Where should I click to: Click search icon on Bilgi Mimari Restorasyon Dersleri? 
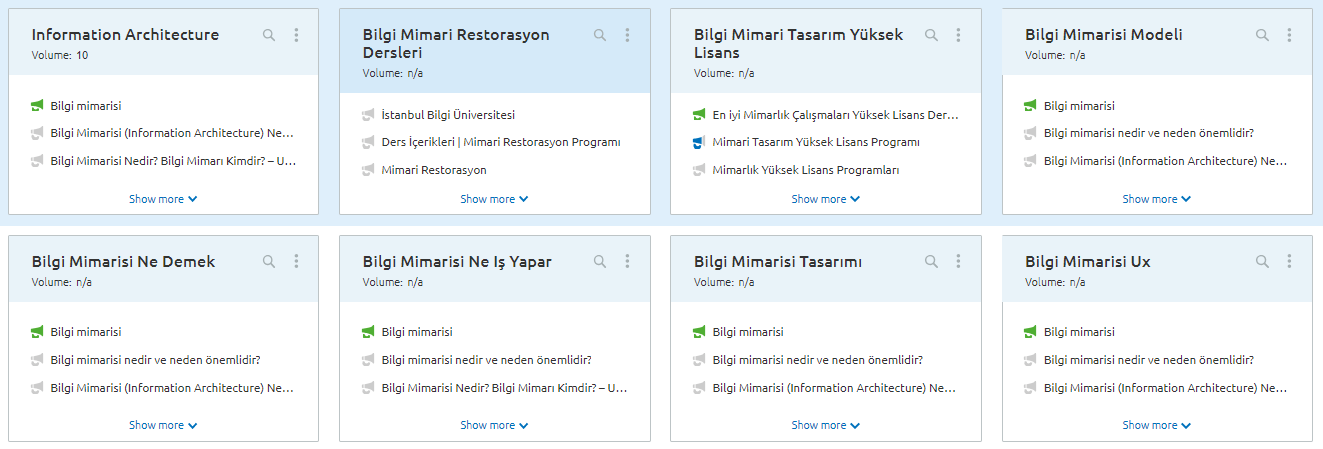pos(600,35)
